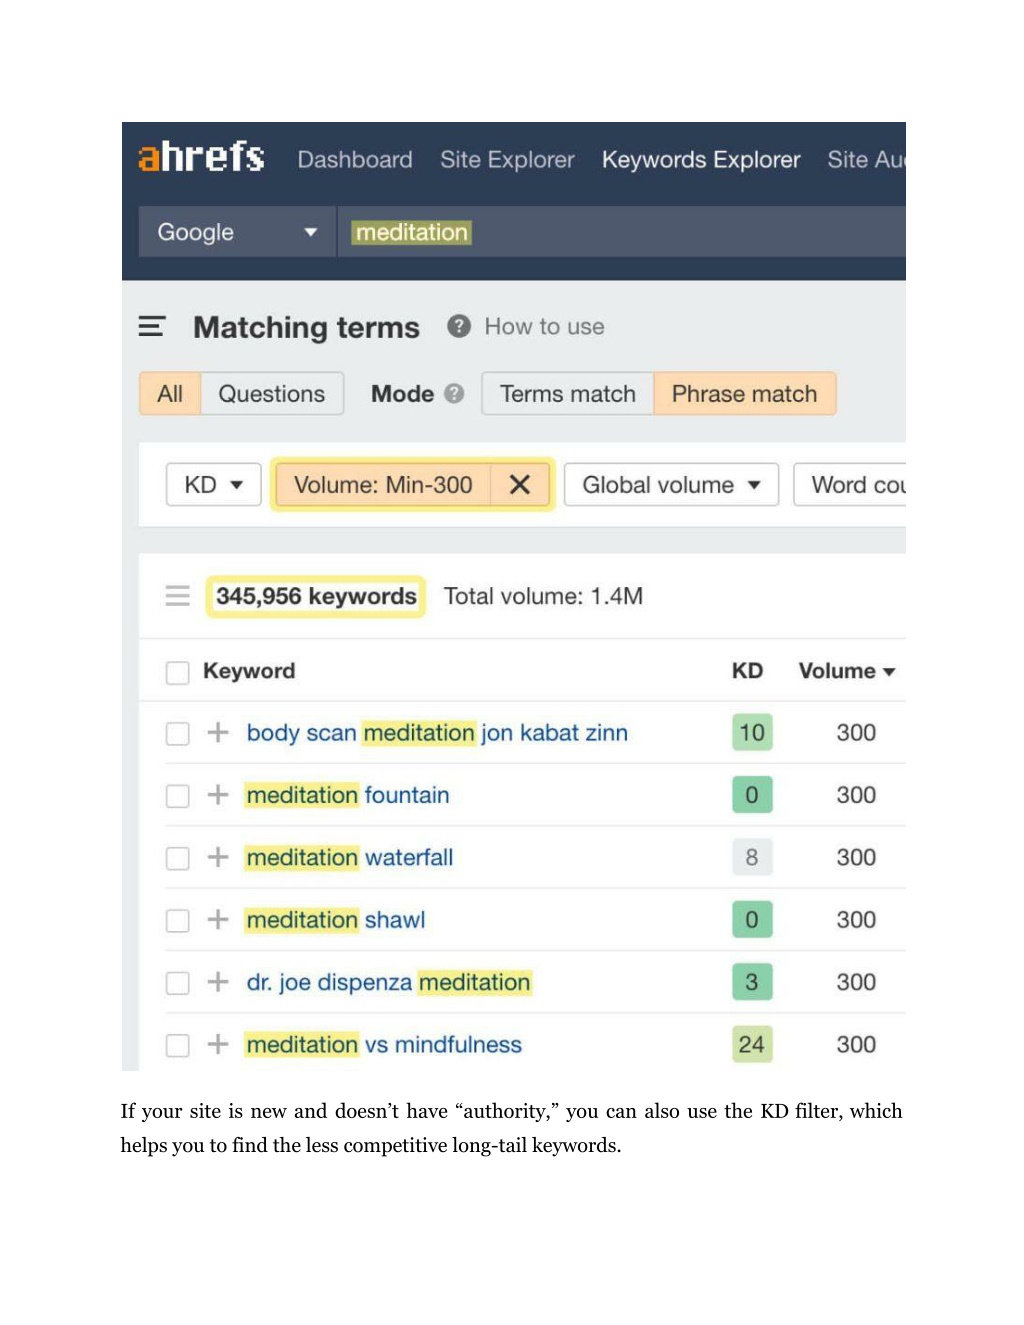Open the hamburger menu beside Matching terms
This screenshot has height=1325, width=1024.
click(x=151, y=326)
